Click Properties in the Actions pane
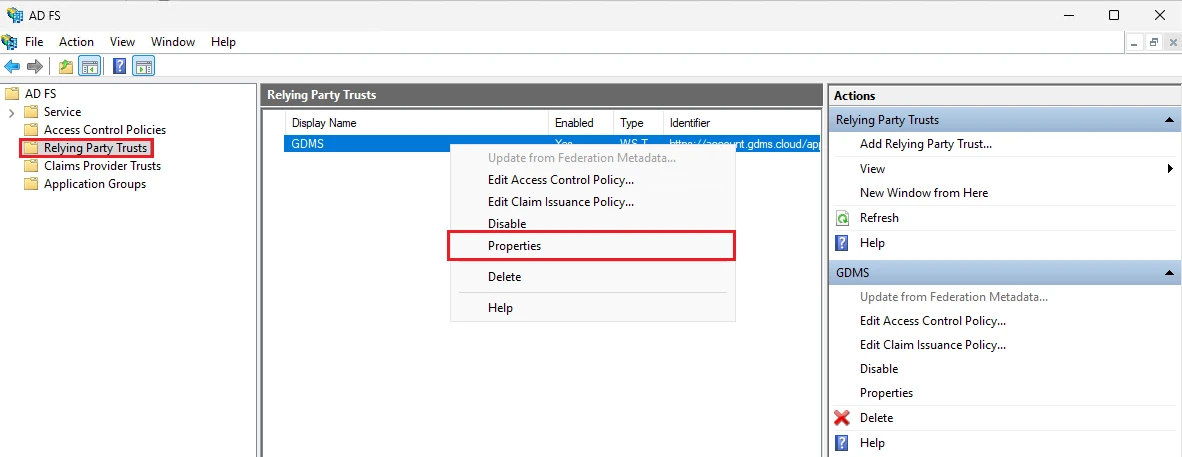This screenshot has height=457, width=1182. pos(886,393)
